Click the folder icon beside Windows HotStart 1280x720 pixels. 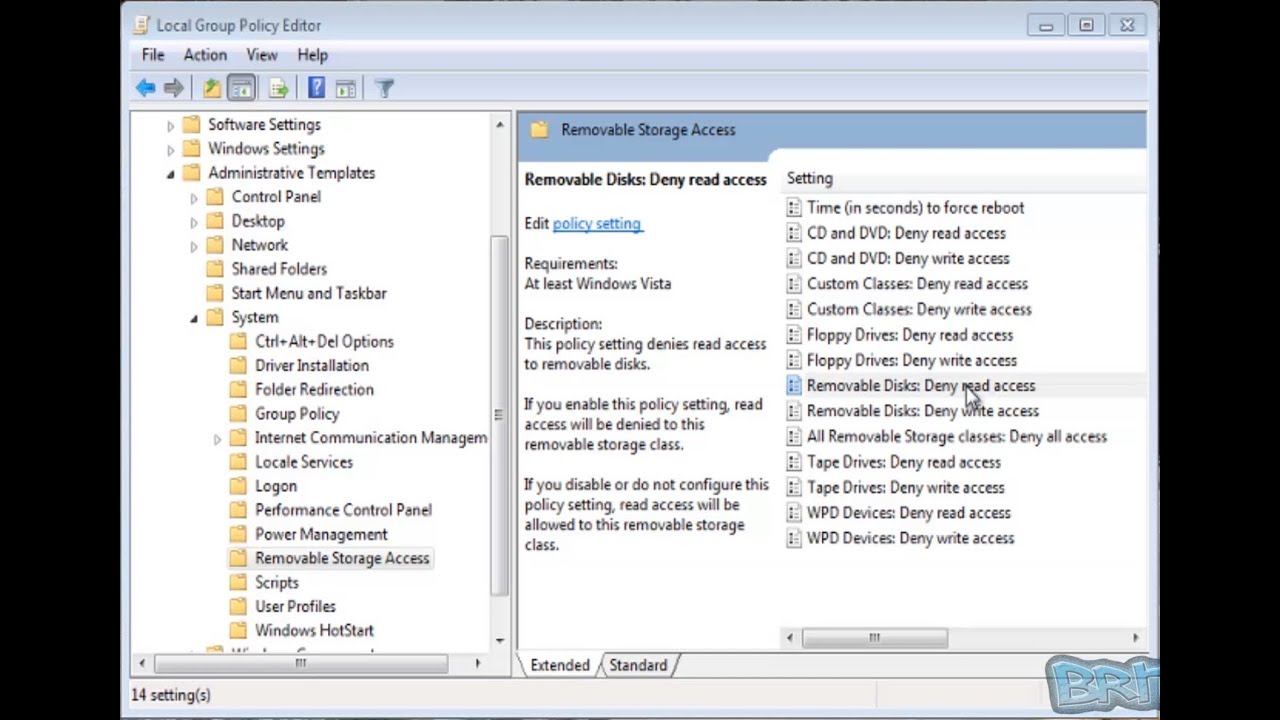point(238,630)
